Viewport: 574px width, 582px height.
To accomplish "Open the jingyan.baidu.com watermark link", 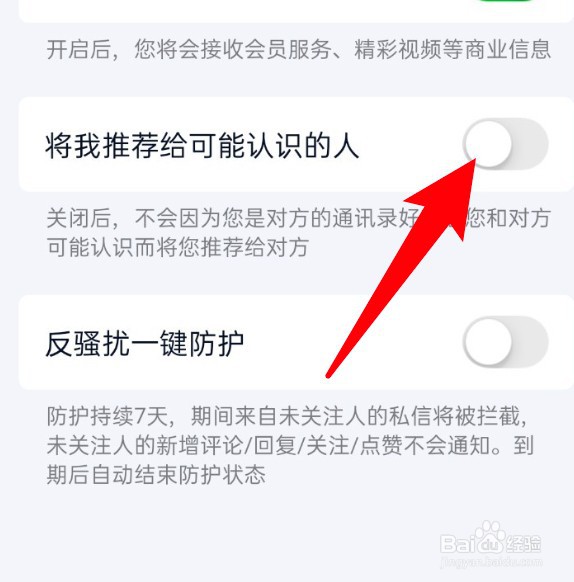I will (x=491, y=562).
